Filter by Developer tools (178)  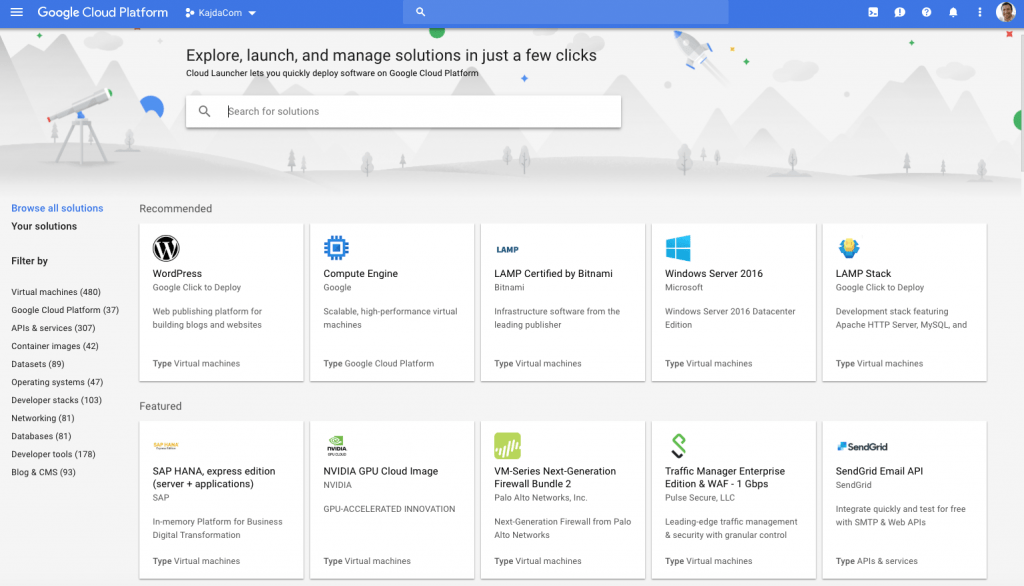[x=53, y=454]
